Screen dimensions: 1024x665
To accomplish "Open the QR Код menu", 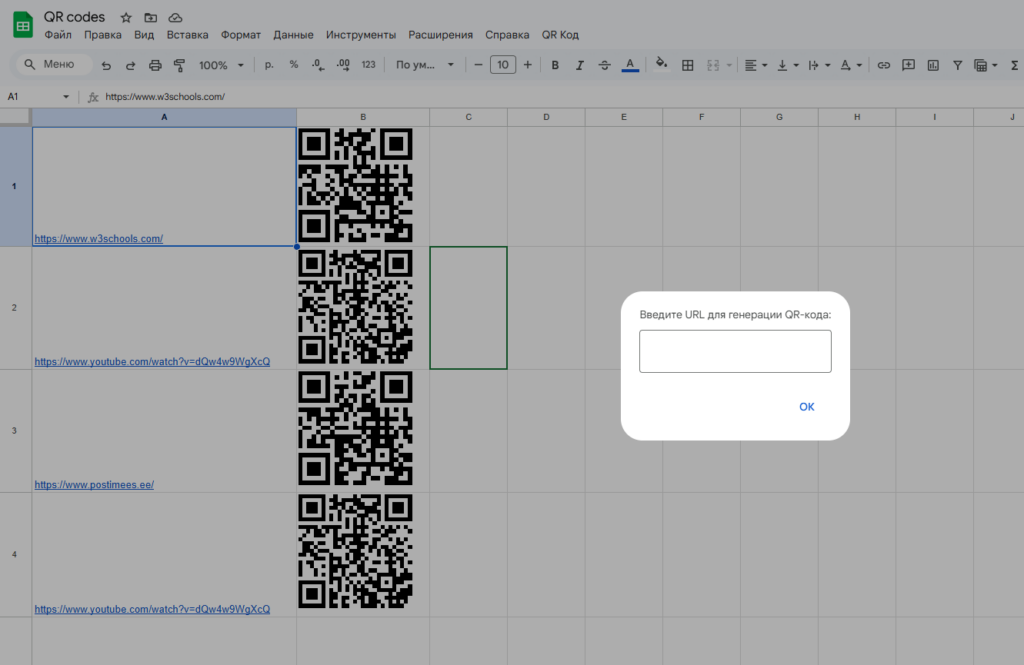I will pyautogui.click(x=560, y=35).
